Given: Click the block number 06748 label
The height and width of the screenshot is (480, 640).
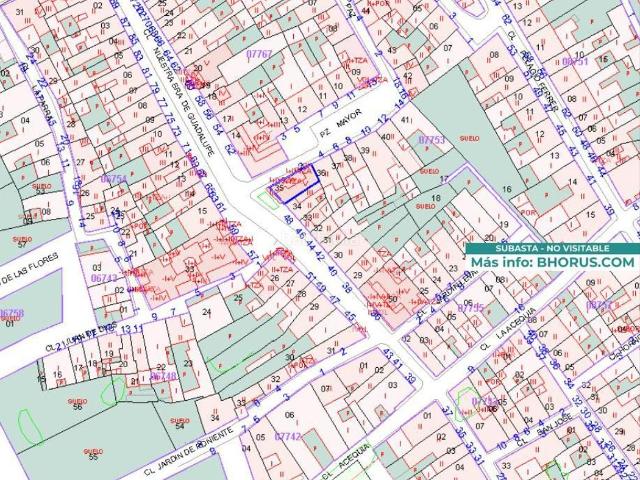Looking at the screenshot, I should point(162,377).
